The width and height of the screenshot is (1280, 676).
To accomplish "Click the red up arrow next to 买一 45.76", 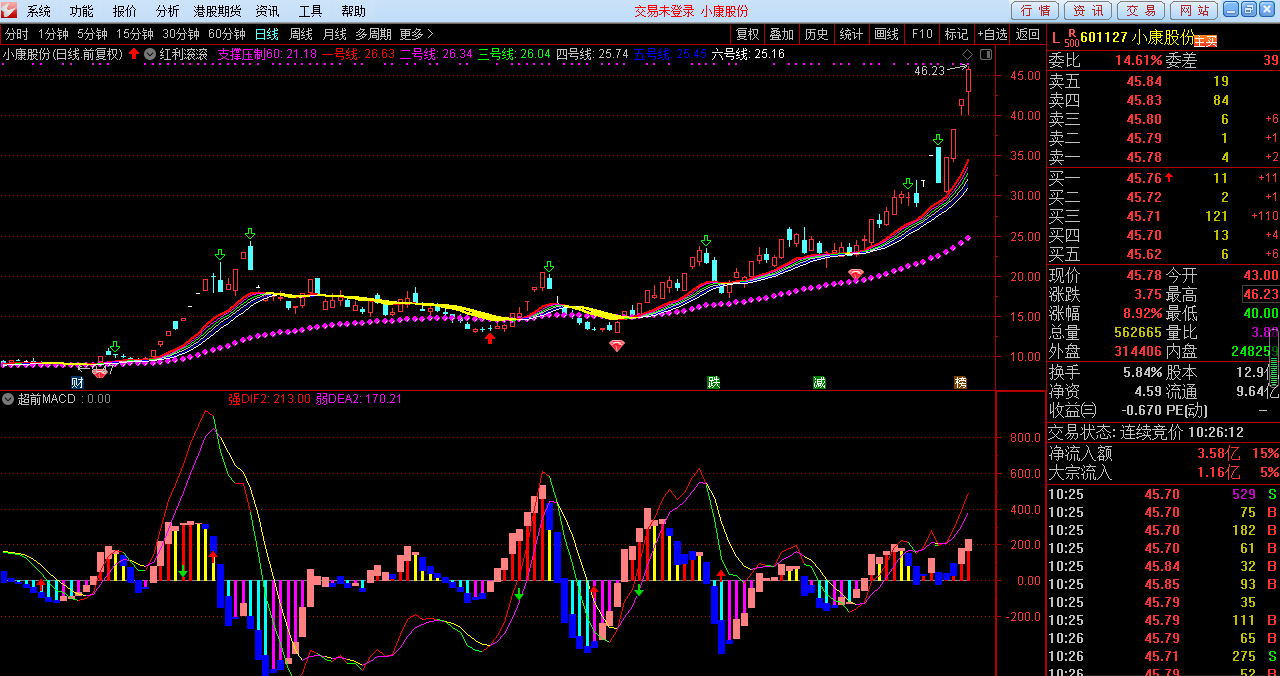I will (1168, 178).
